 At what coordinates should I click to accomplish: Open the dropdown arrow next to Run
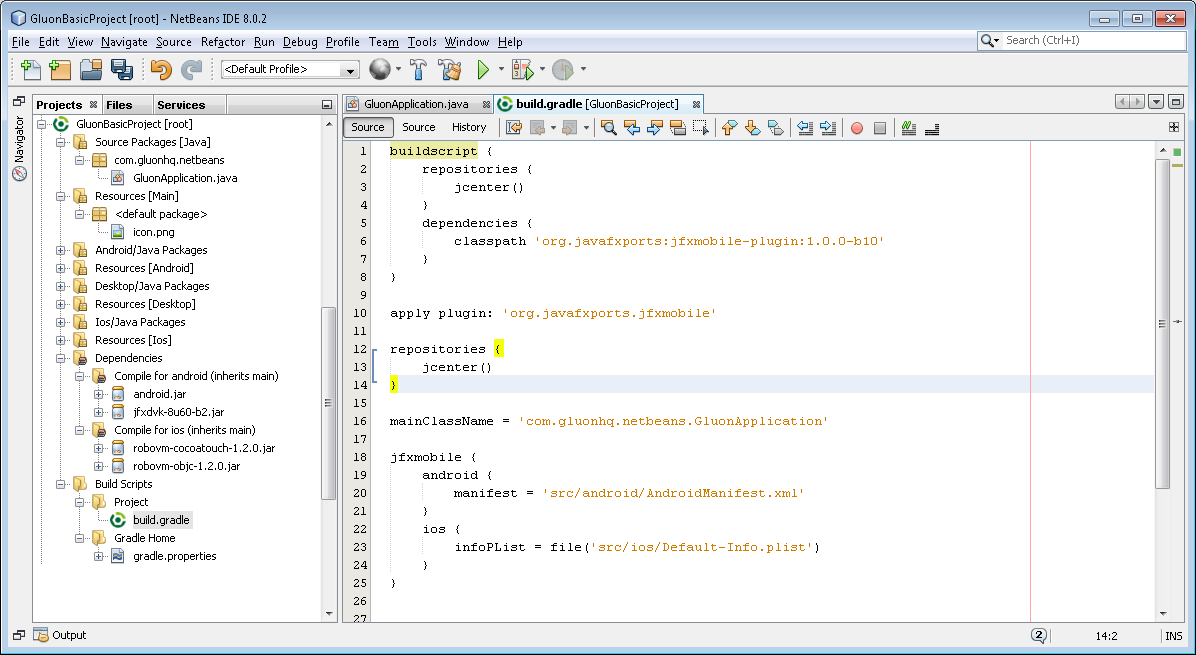[x=501, y=69]
